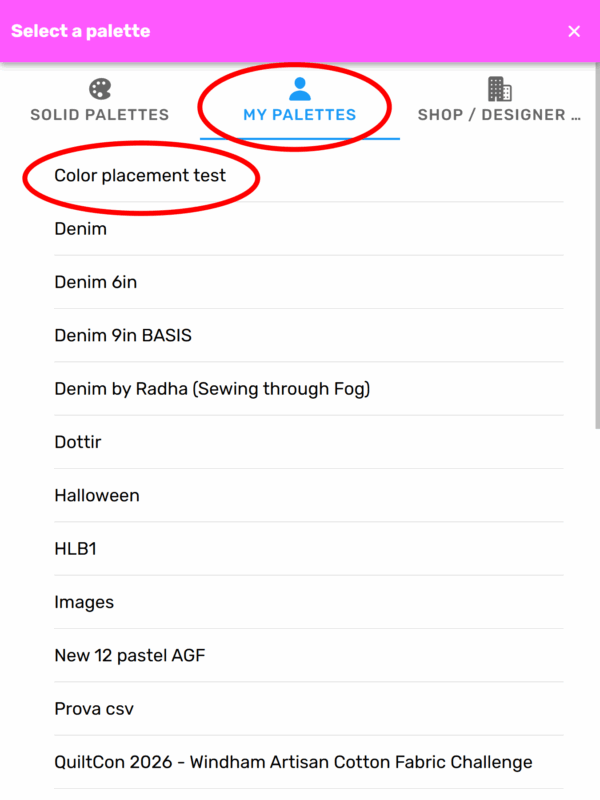Select QuiltCon 2026 Windham Artisan Cotton palette
The width and height of the screenshot is (600, 800).
tap(293, 762)
